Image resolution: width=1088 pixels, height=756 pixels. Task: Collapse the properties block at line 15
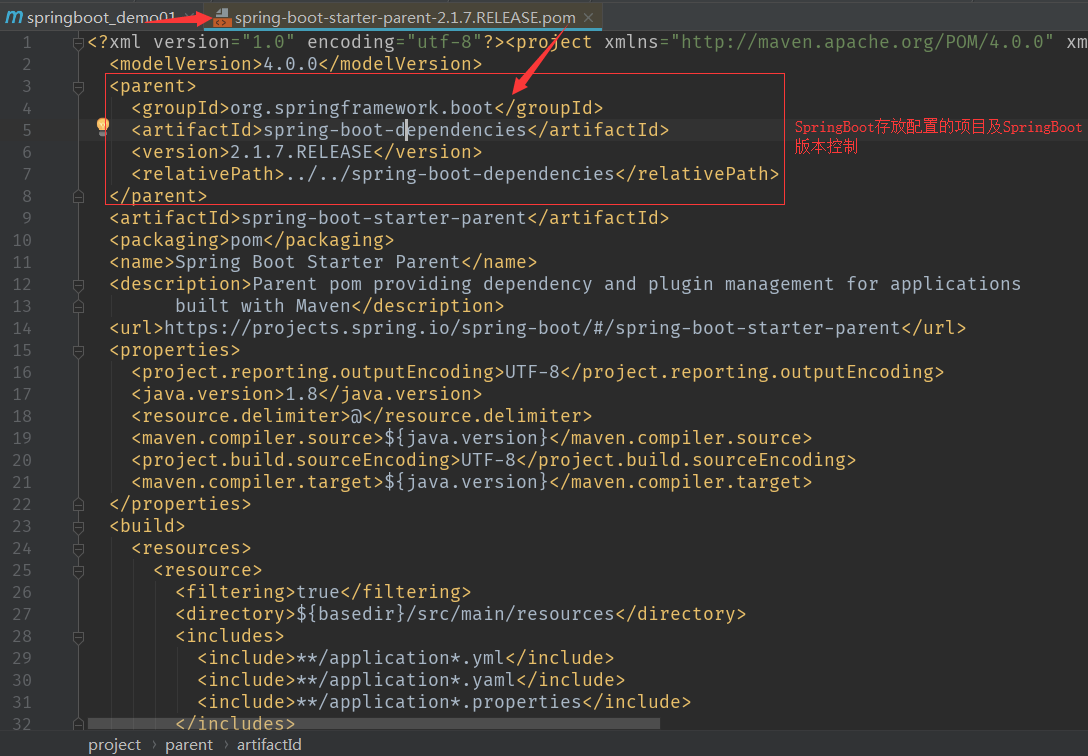(x=78, y=351)
